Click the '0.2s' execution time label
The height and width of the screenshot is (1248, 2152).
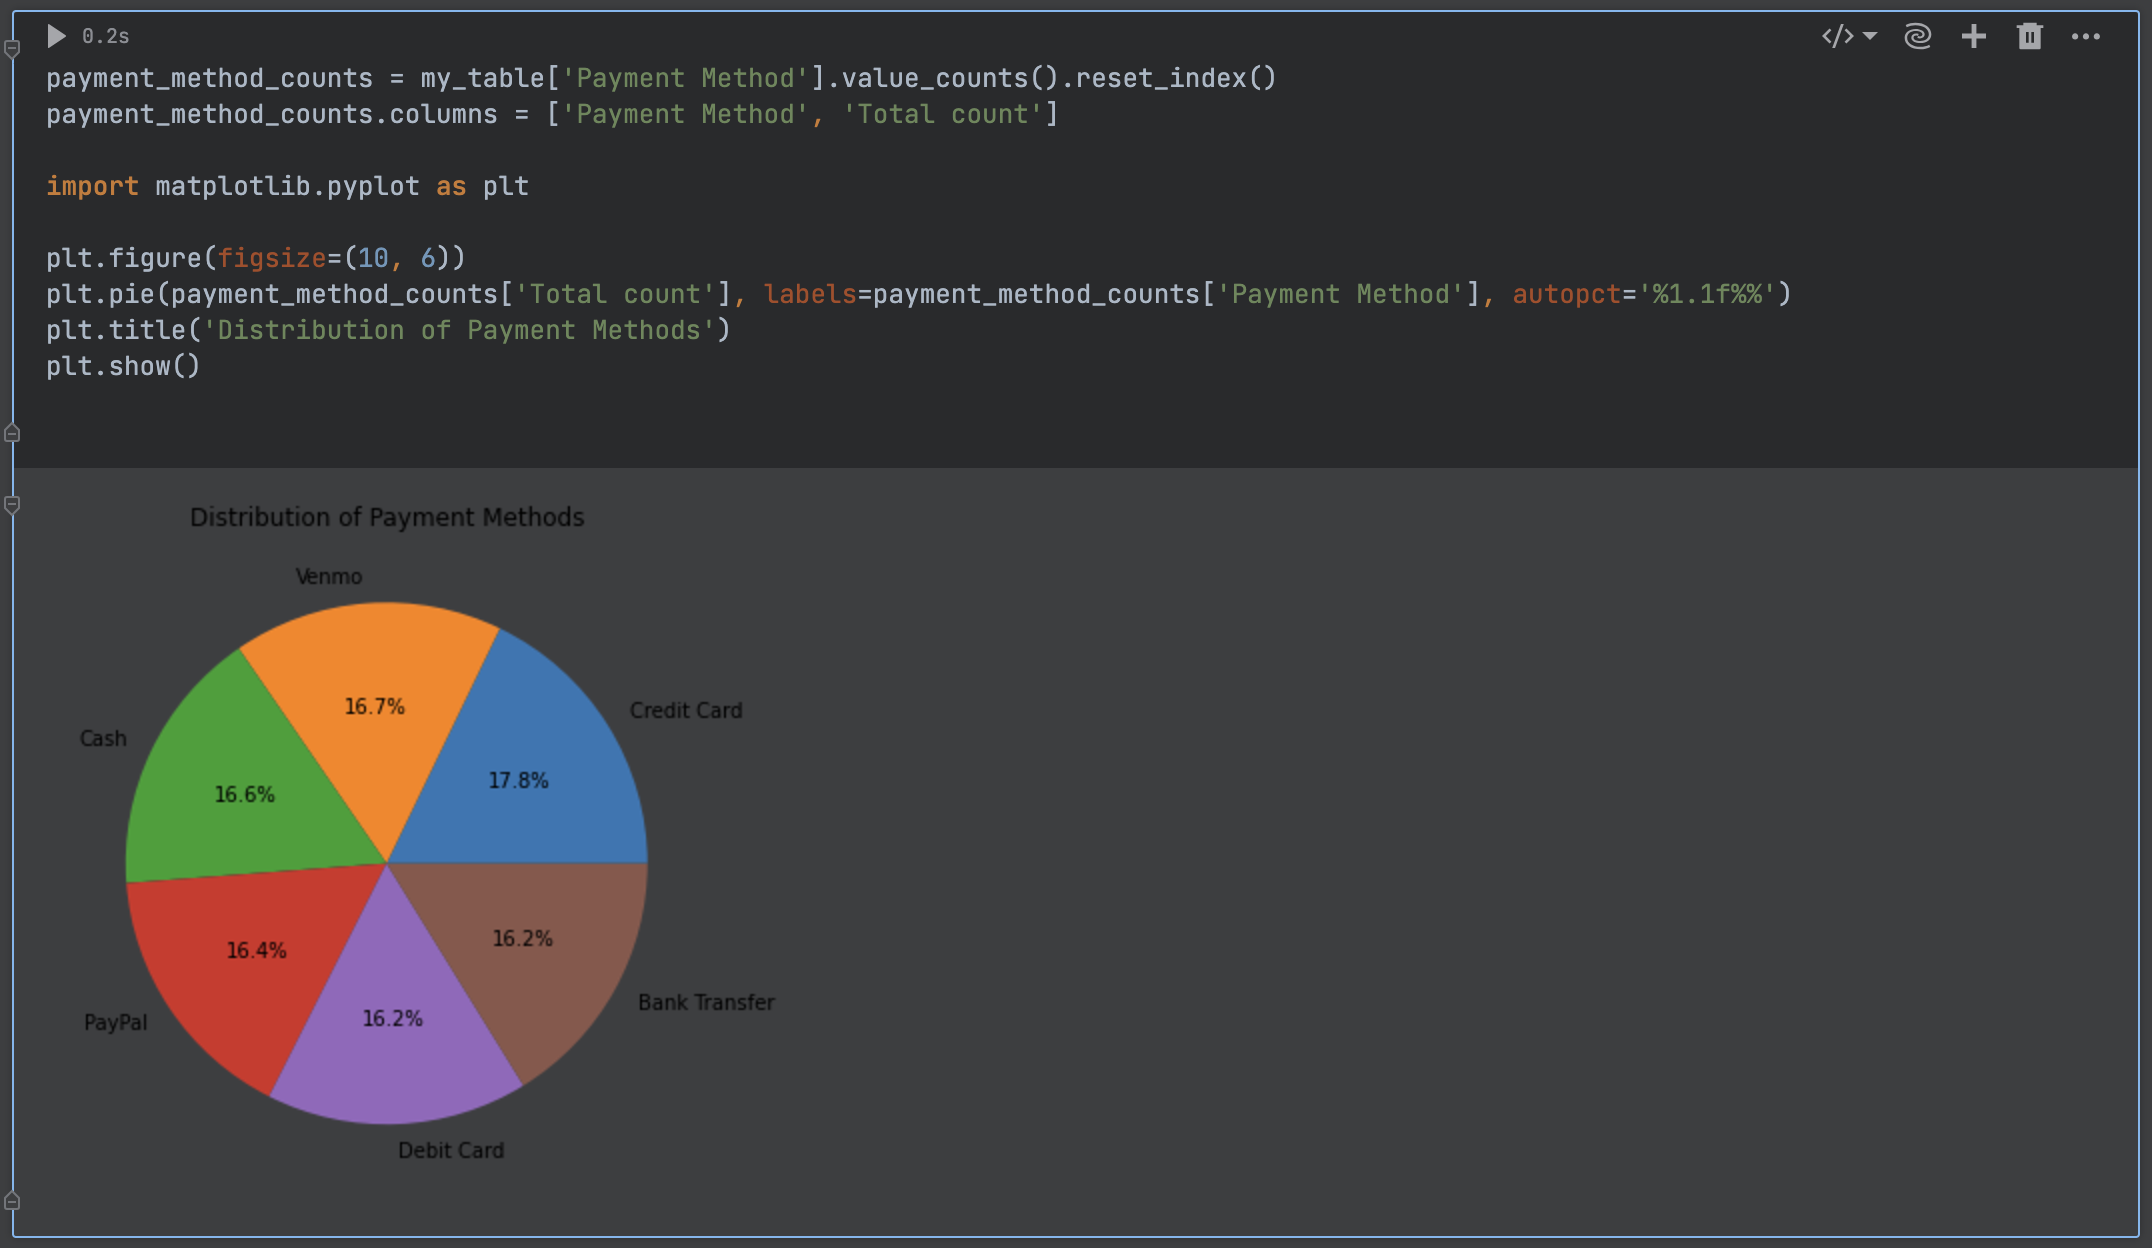click(x=106, y=37)
